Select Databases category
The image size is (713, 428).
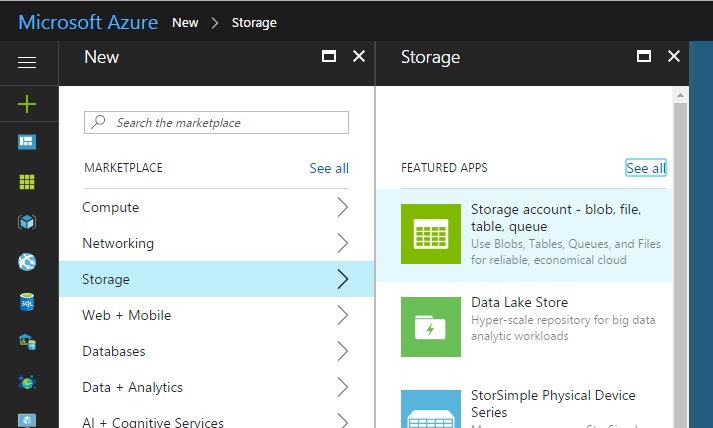216,351
